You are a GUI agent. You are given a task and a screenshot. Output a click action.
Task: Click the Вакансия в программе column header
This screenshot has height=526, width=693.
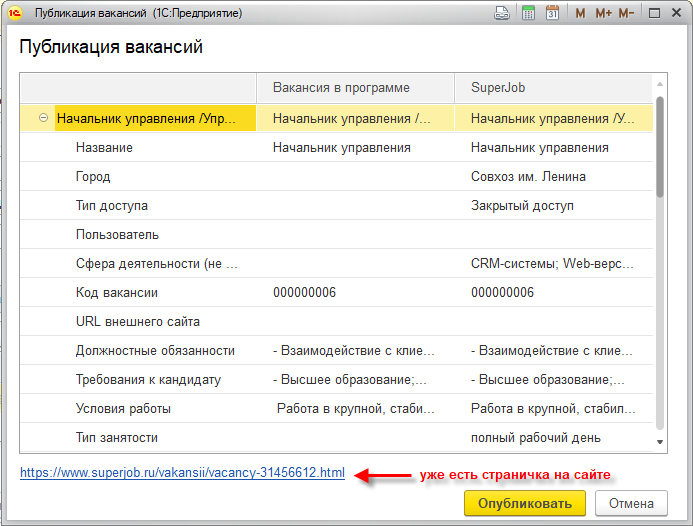355,88
